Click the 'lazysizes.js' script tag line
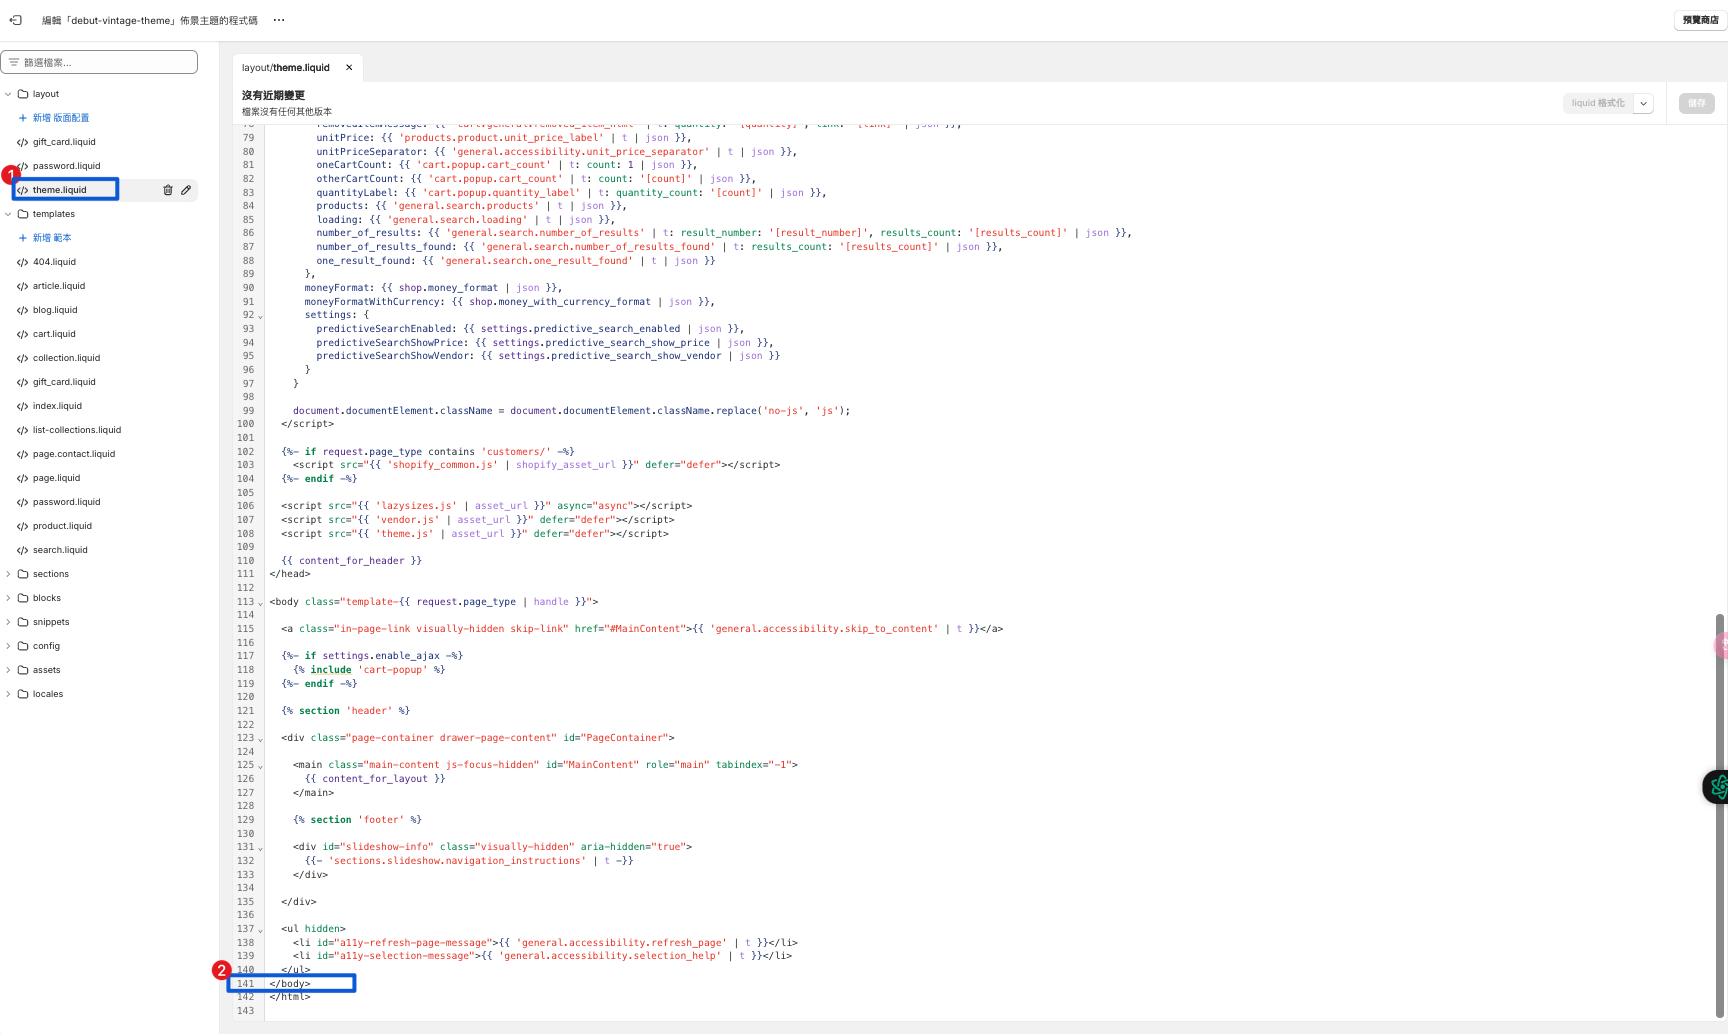This screenshot has width=1728, height=1034. (x=487, y=506)
